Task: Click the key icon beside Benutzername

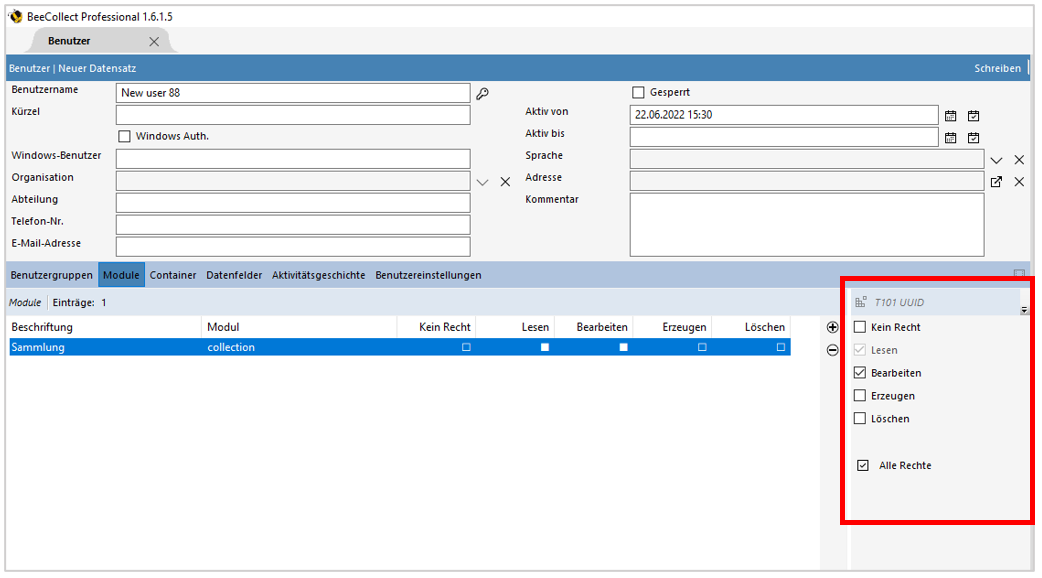Action: (482, 93)
